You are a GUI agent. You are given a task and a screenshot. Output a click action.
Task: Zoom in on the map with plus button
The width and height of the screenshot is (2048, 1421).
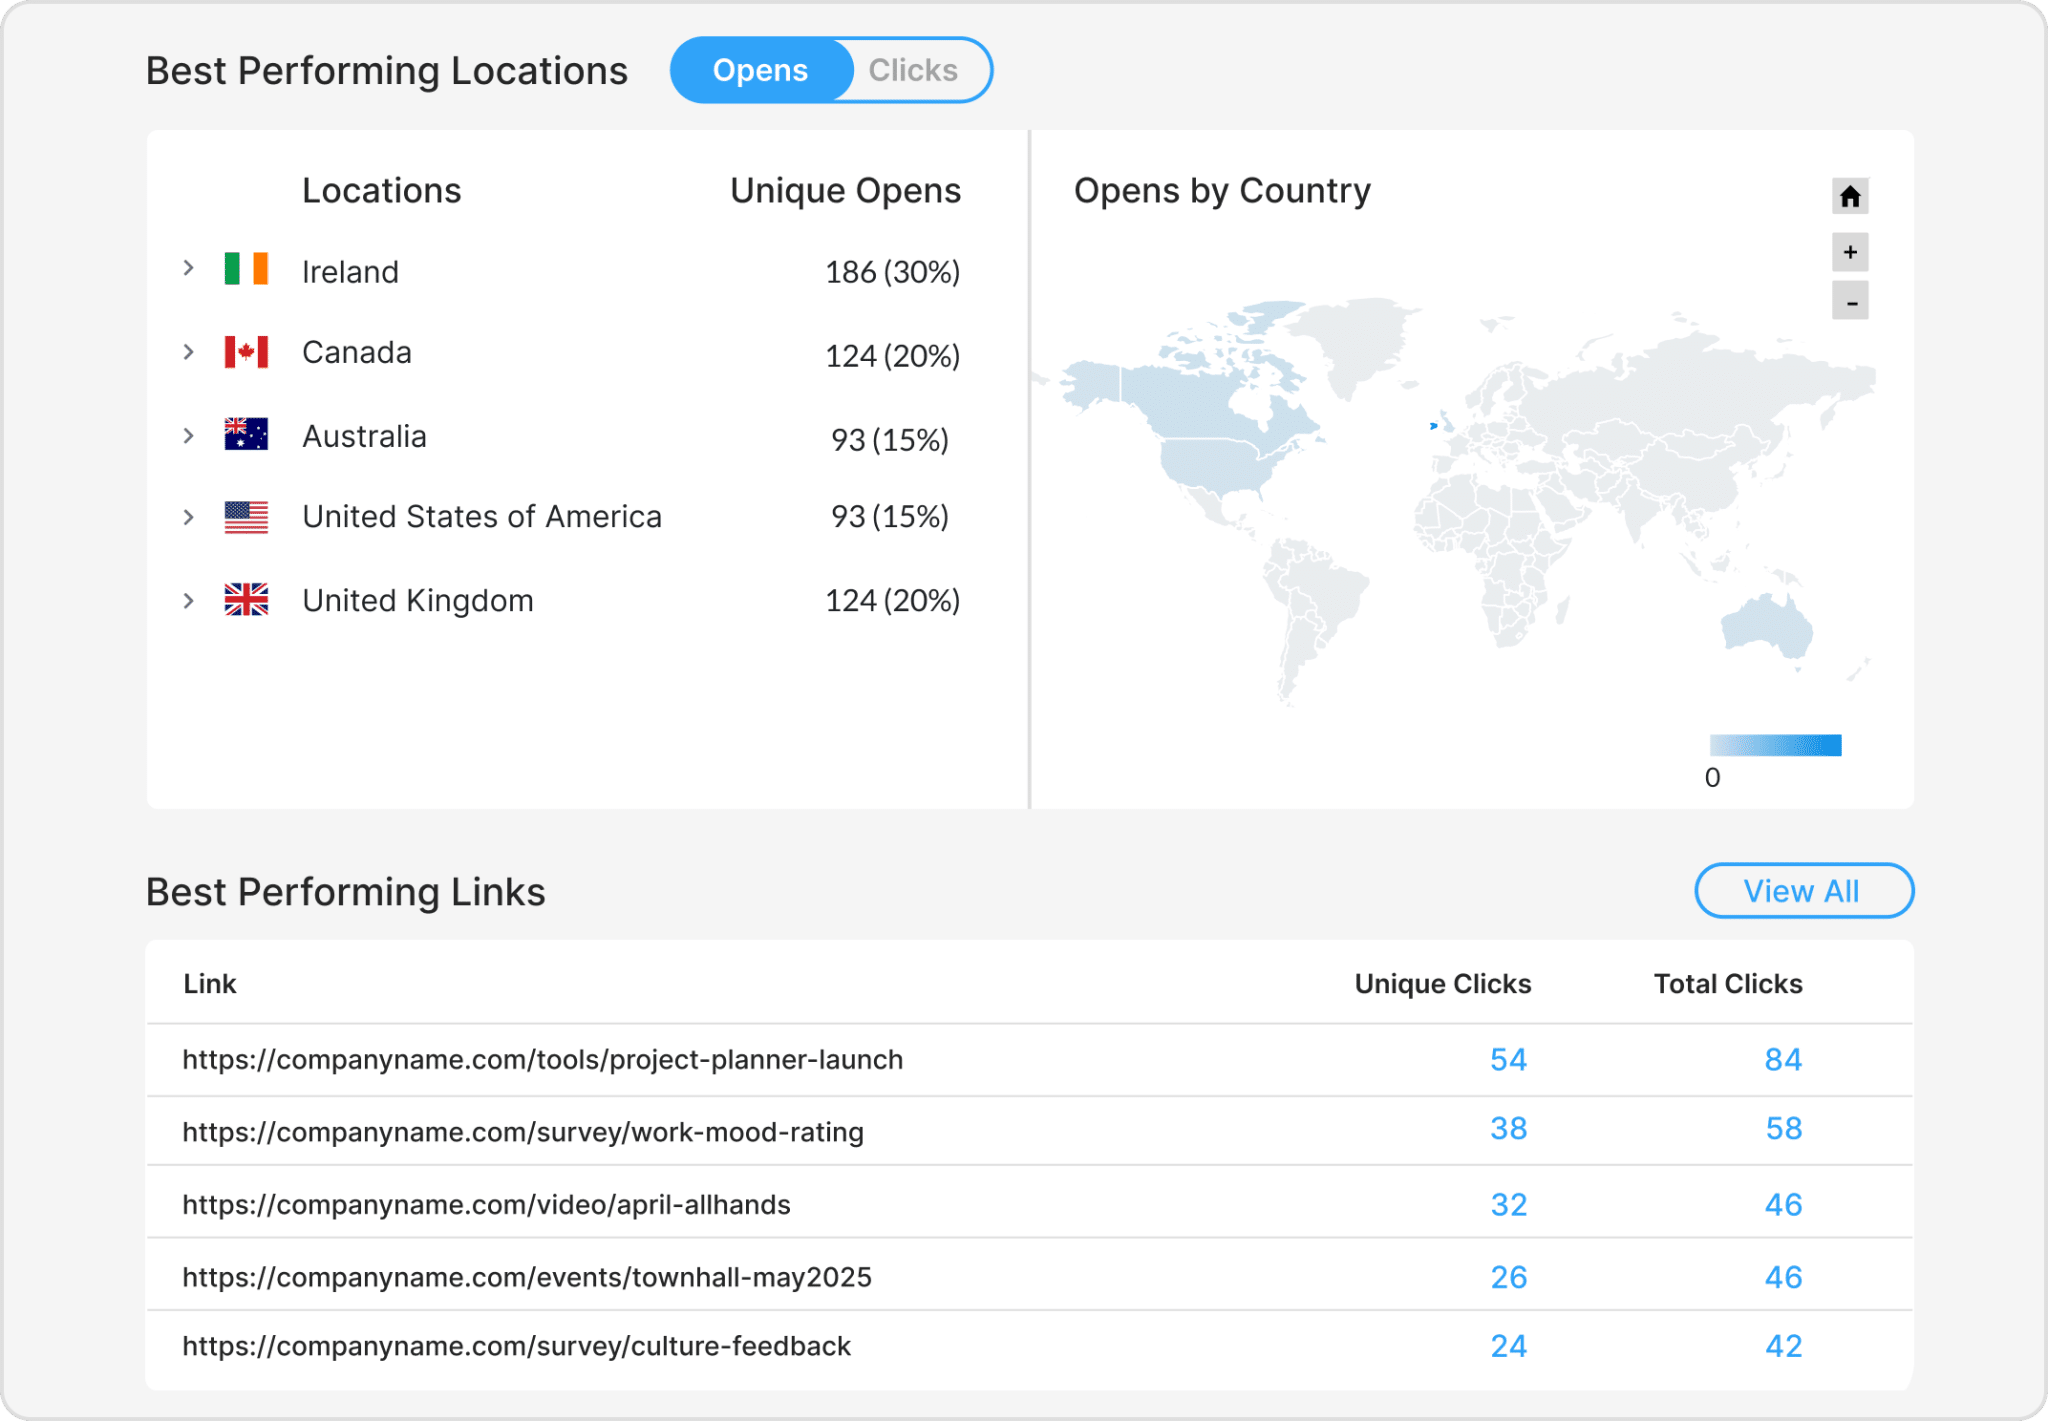point(1850,252)
